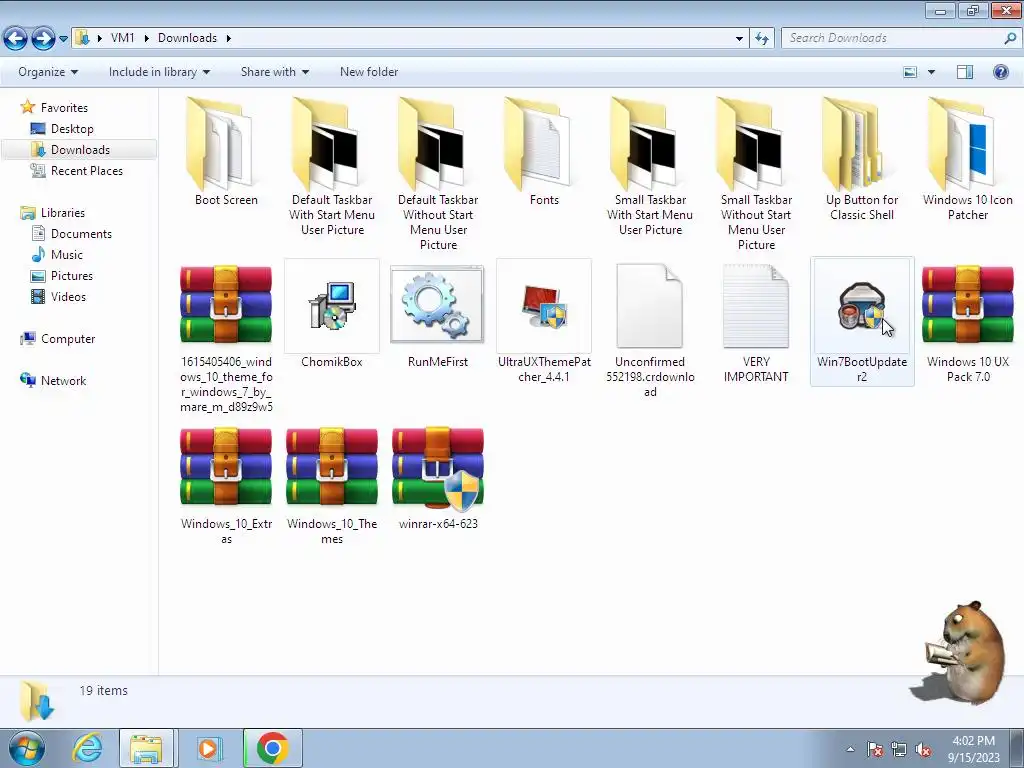
Task: Open the recent pages dropdown arrow
Action: [63, 39]
